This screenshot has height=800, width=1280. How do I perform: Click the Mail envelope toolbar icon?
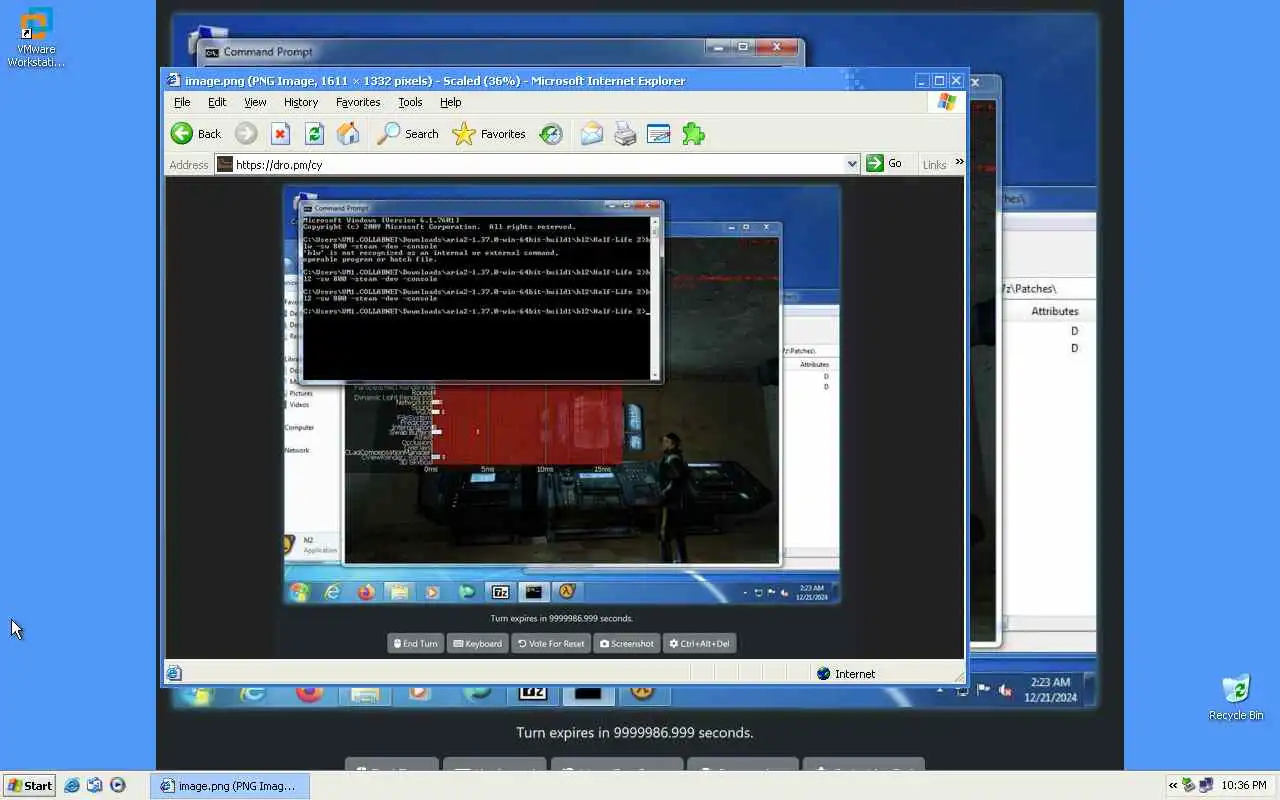(x=592, y=134)
